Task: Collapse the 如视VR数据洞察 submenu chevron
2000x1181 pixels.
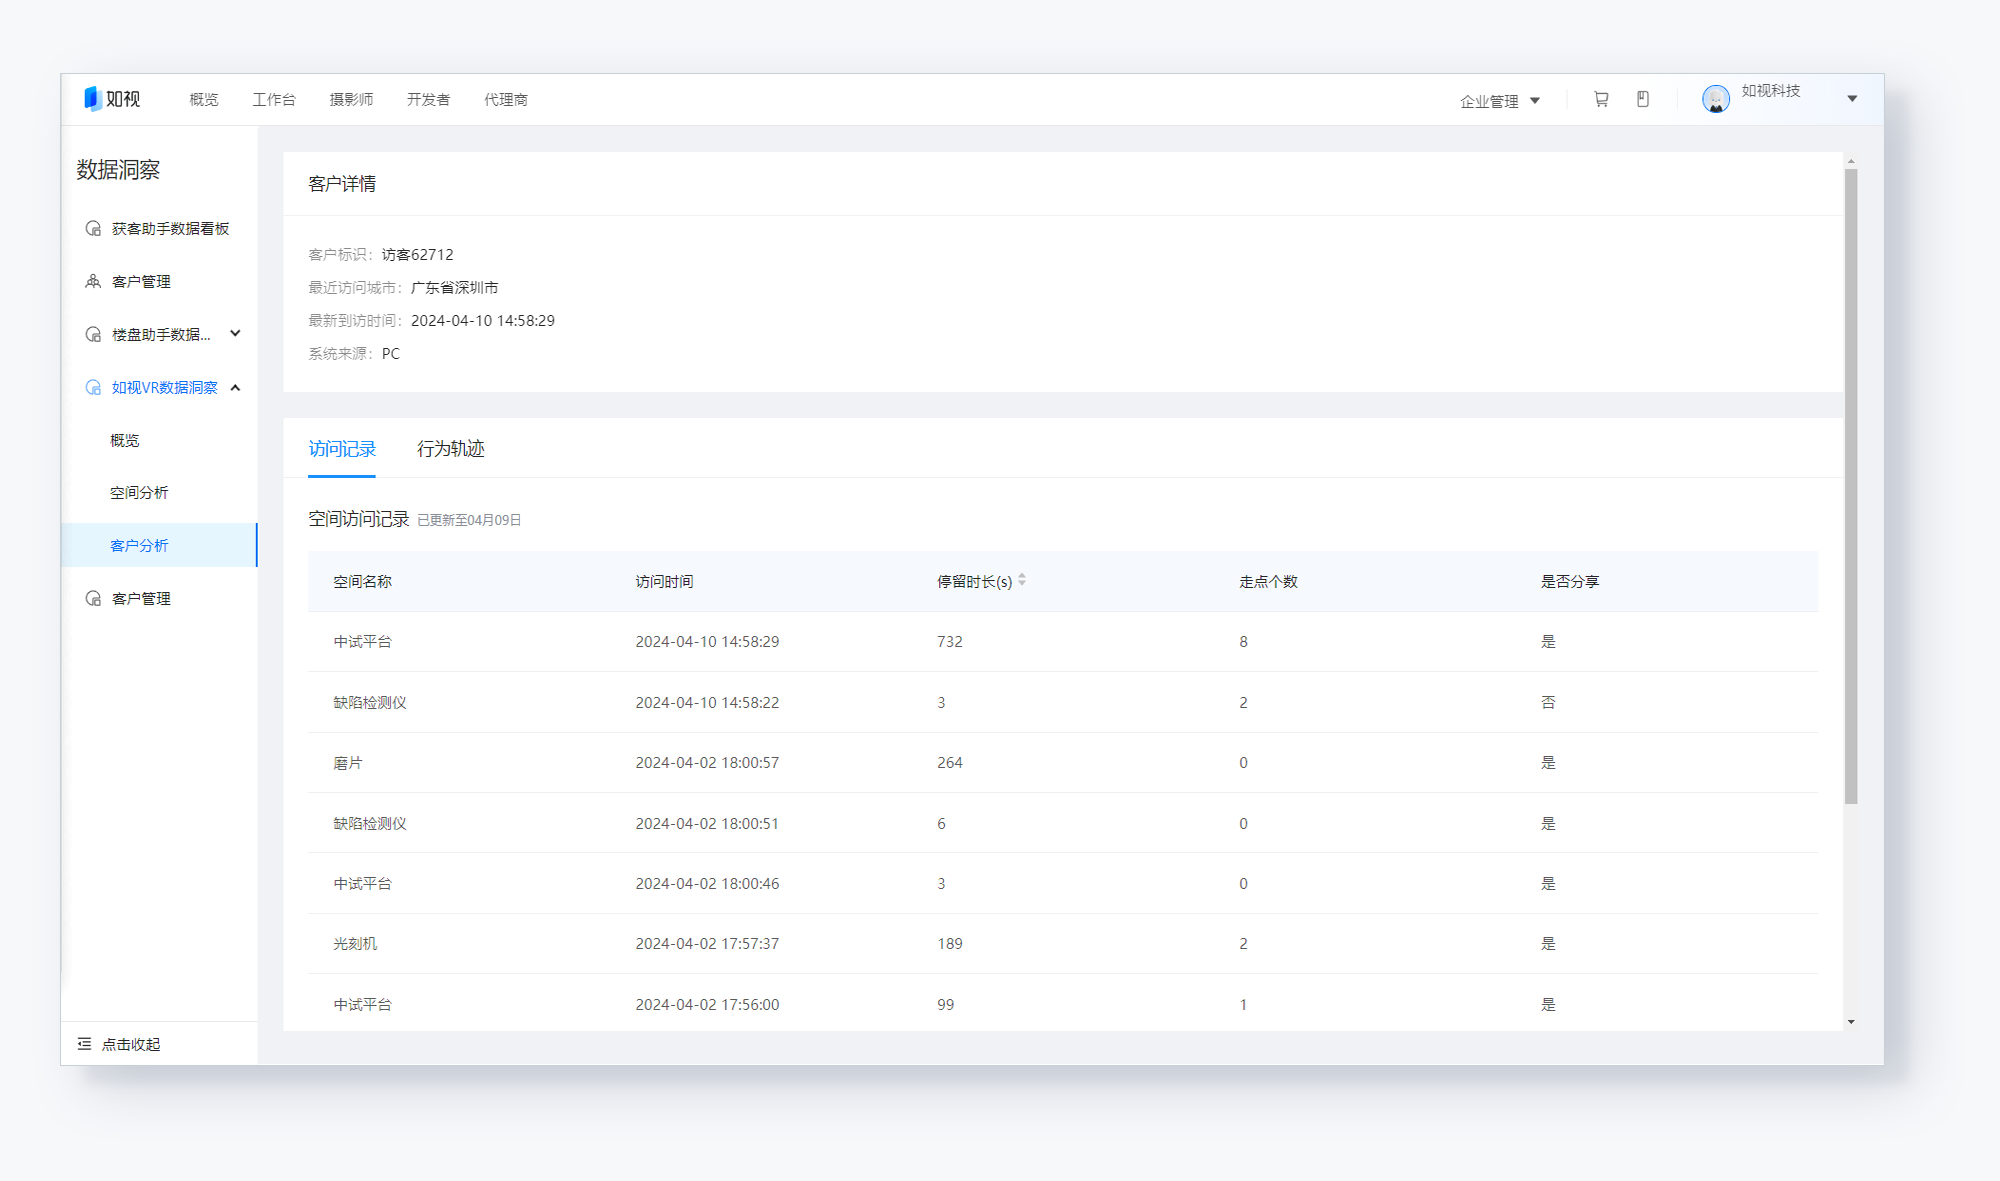Action: pyautogui.click(x=236, y=387)
